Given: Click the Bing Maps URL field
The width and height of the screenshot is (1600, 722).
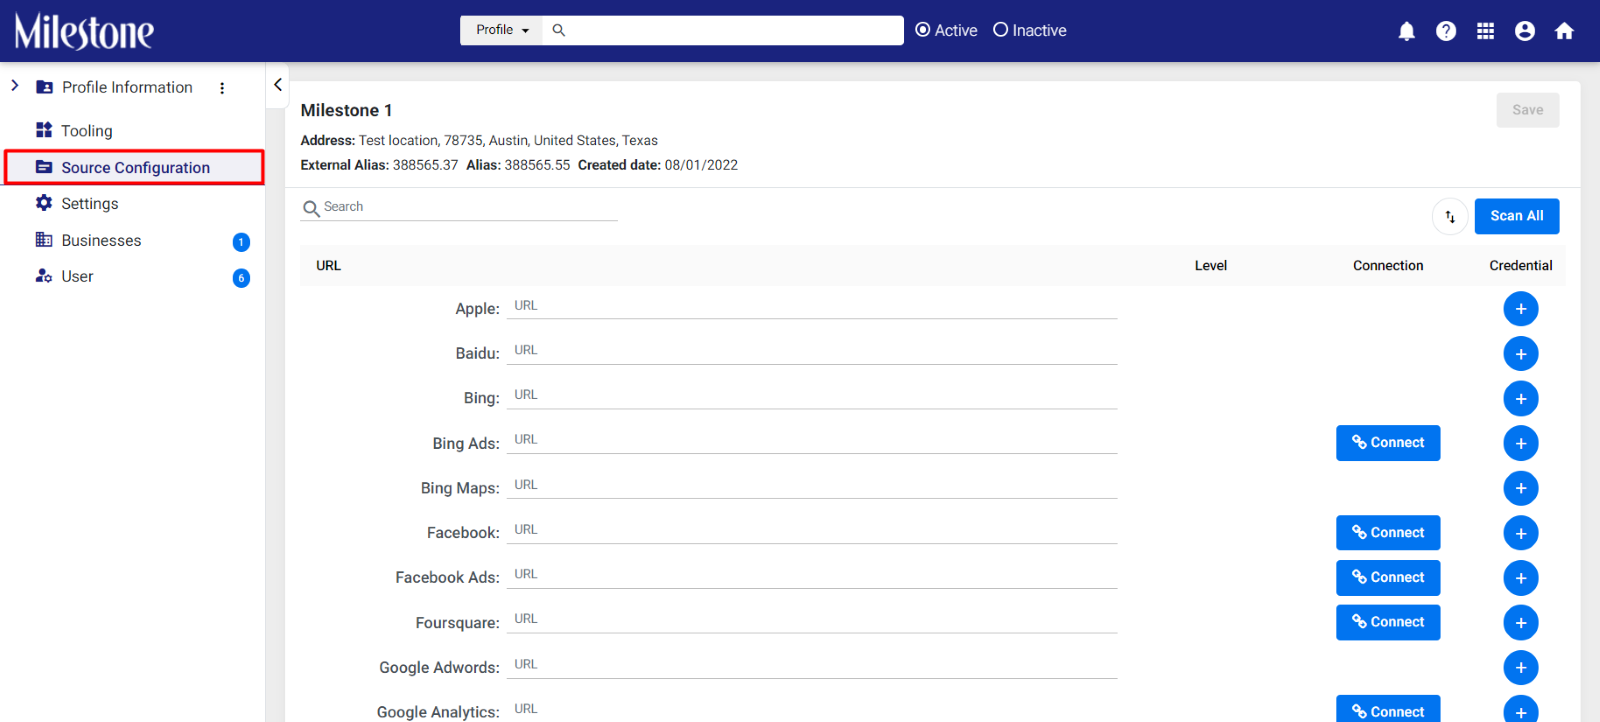Looking at the screenshot, I should click(x=812, y=485).
